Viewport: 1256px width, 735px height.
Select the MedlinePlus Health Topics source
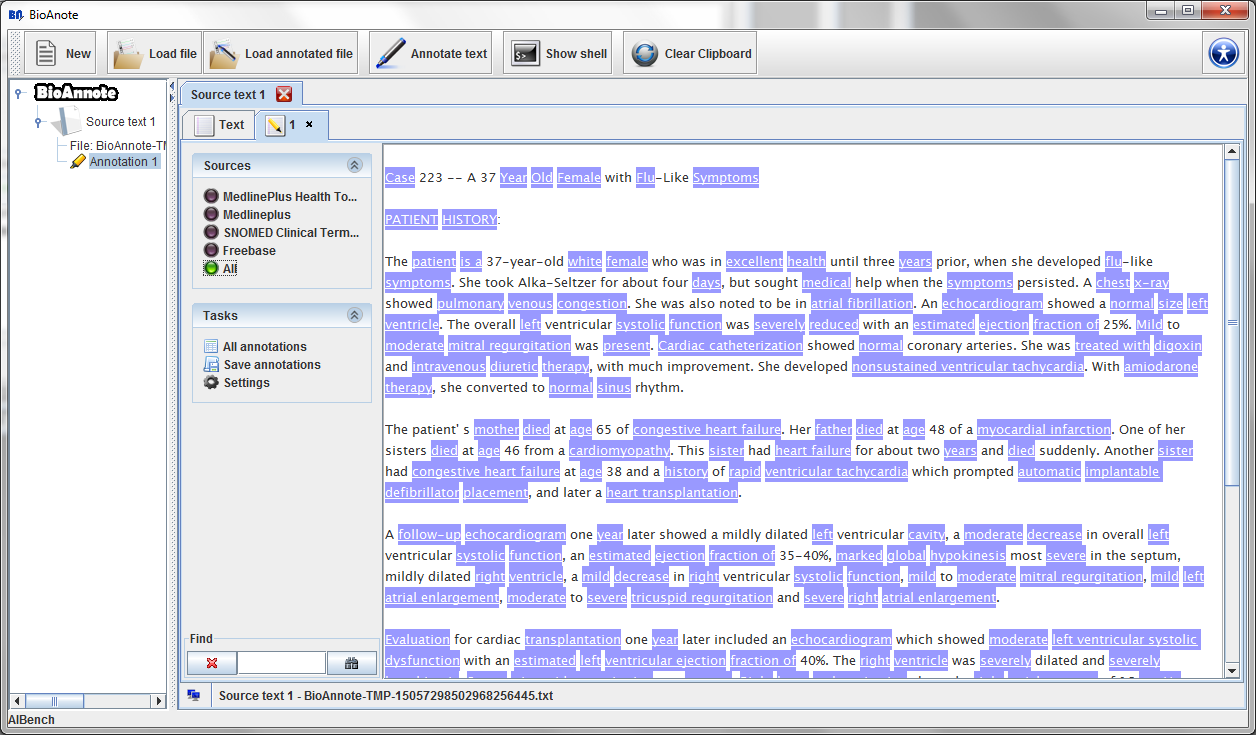[289, 197]
